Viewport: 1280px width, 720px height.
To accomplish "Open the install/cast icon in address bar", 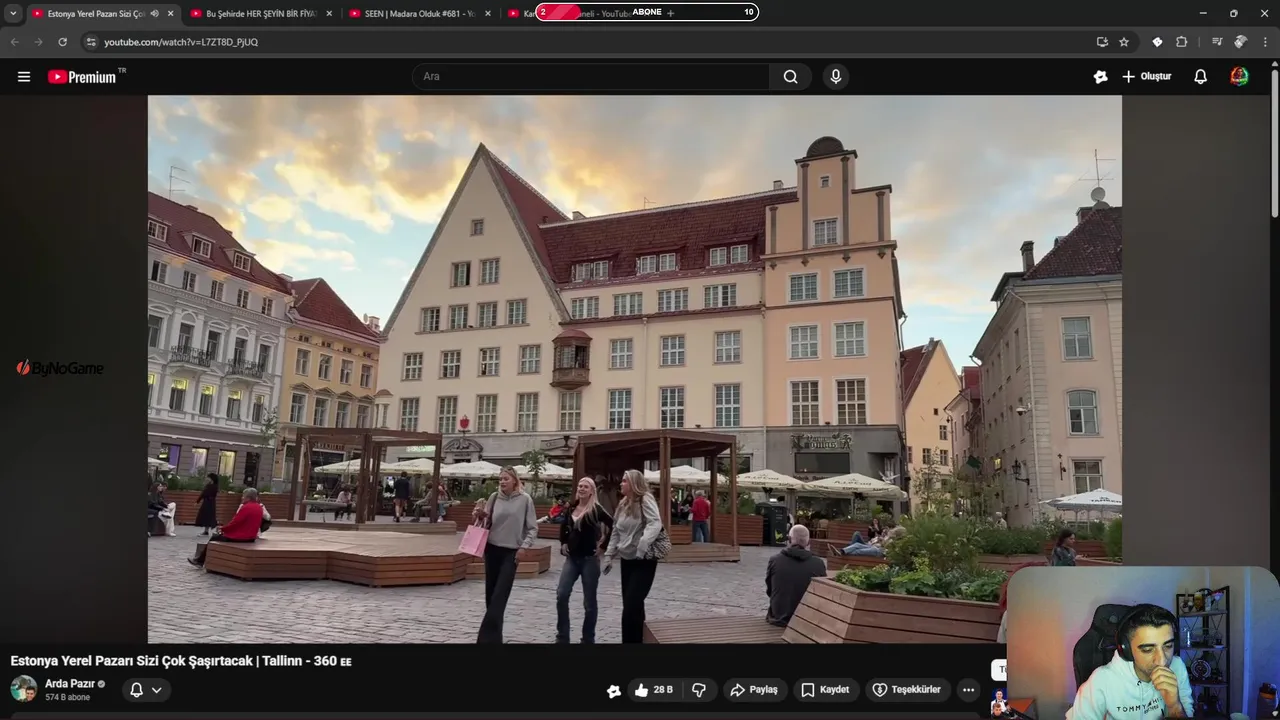I will click(x=1102, y=42).
